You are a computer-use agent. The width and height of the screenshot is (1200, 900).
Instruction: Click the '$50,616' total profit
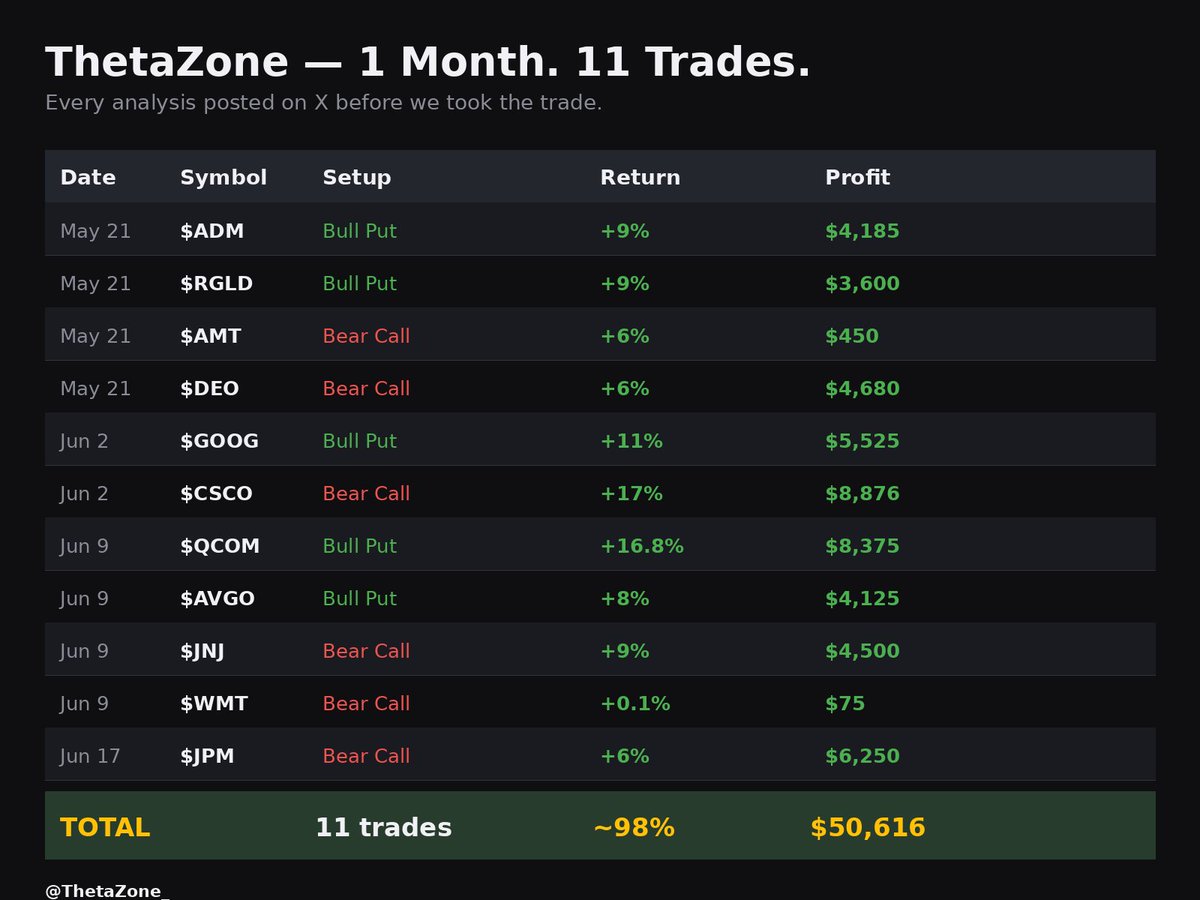pos(868,828)
